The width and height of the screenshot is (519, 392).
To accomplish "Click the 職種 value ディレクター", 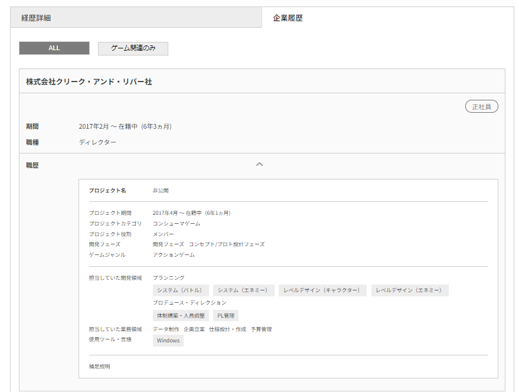I will tap(97, 142).
